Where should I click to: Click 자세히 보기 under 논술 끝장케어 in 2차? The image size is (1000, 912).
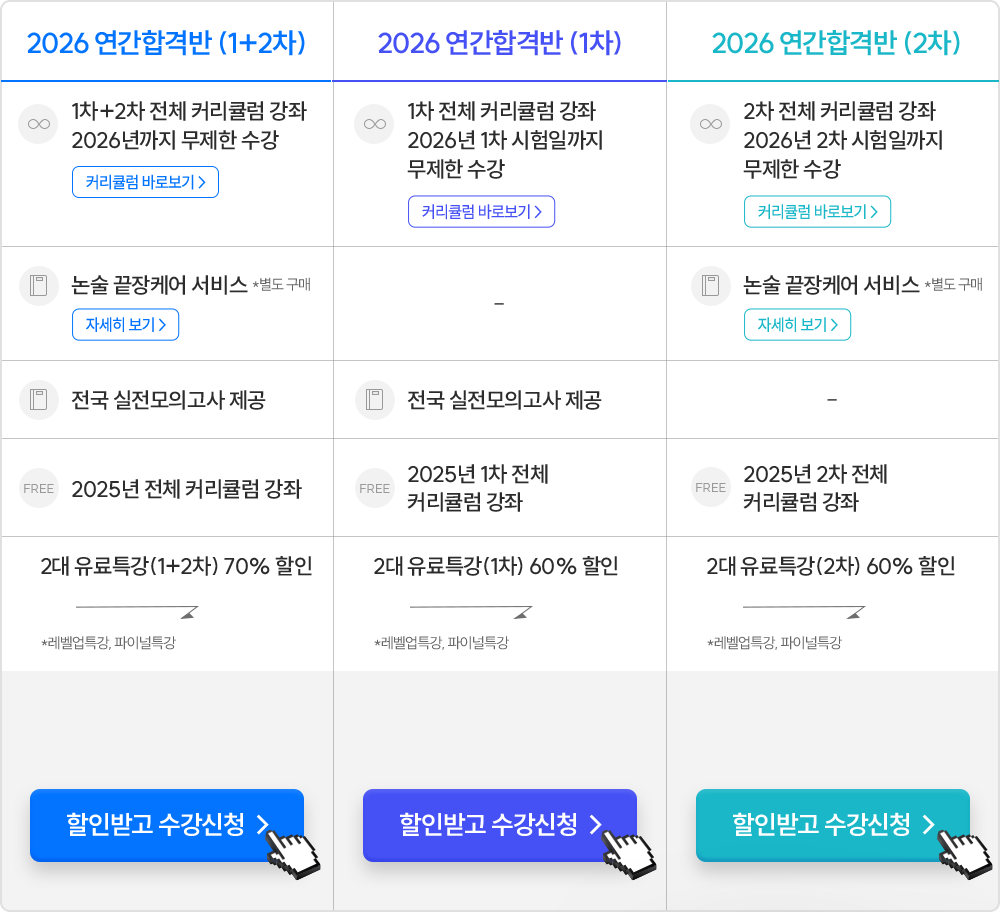point(797,325)
